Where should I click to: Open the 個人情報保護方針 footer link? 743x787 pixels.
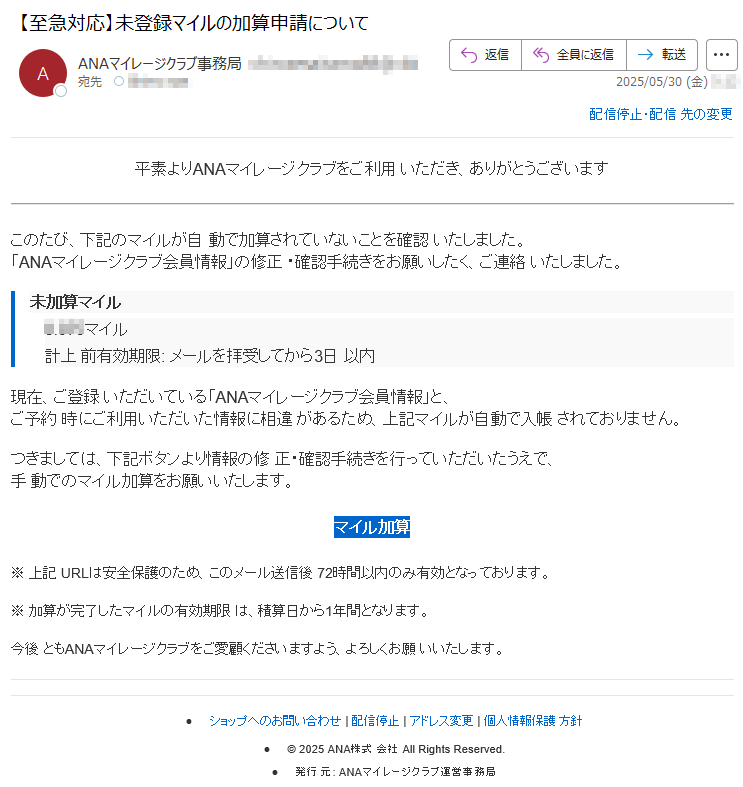tap(533, 721)
